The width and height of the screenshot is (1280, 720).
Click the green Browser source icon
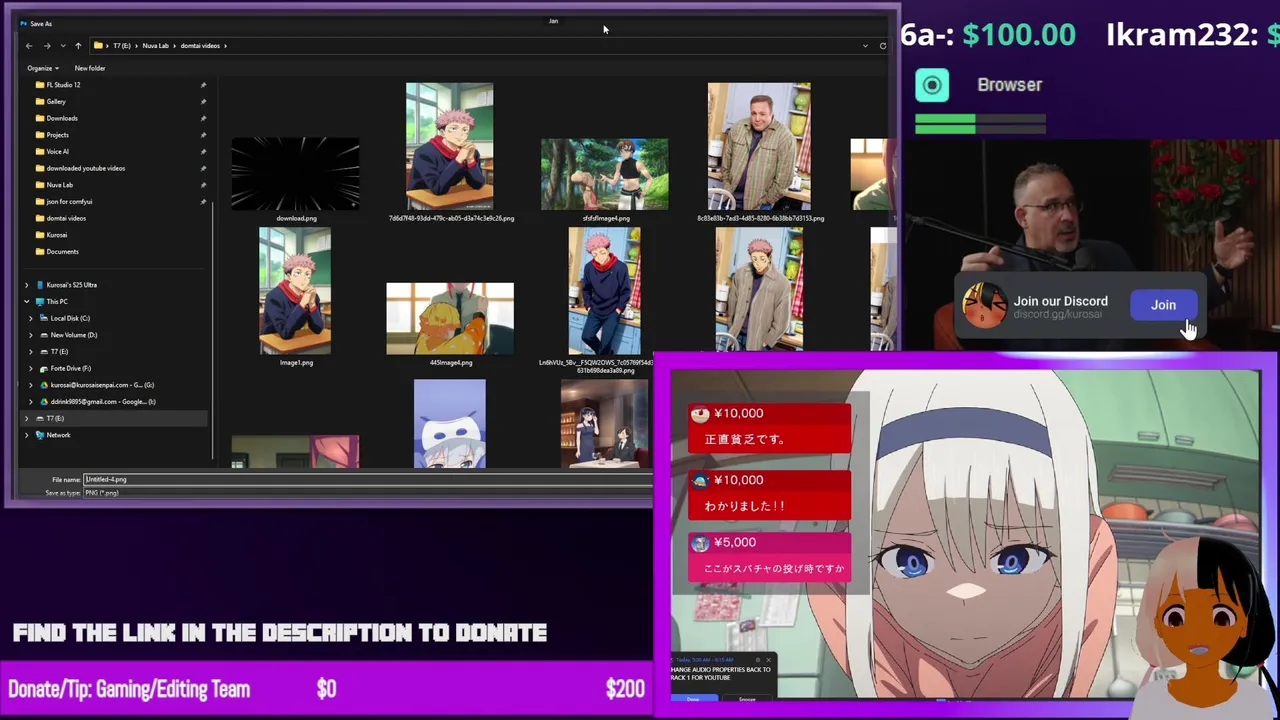pos(932,85)
